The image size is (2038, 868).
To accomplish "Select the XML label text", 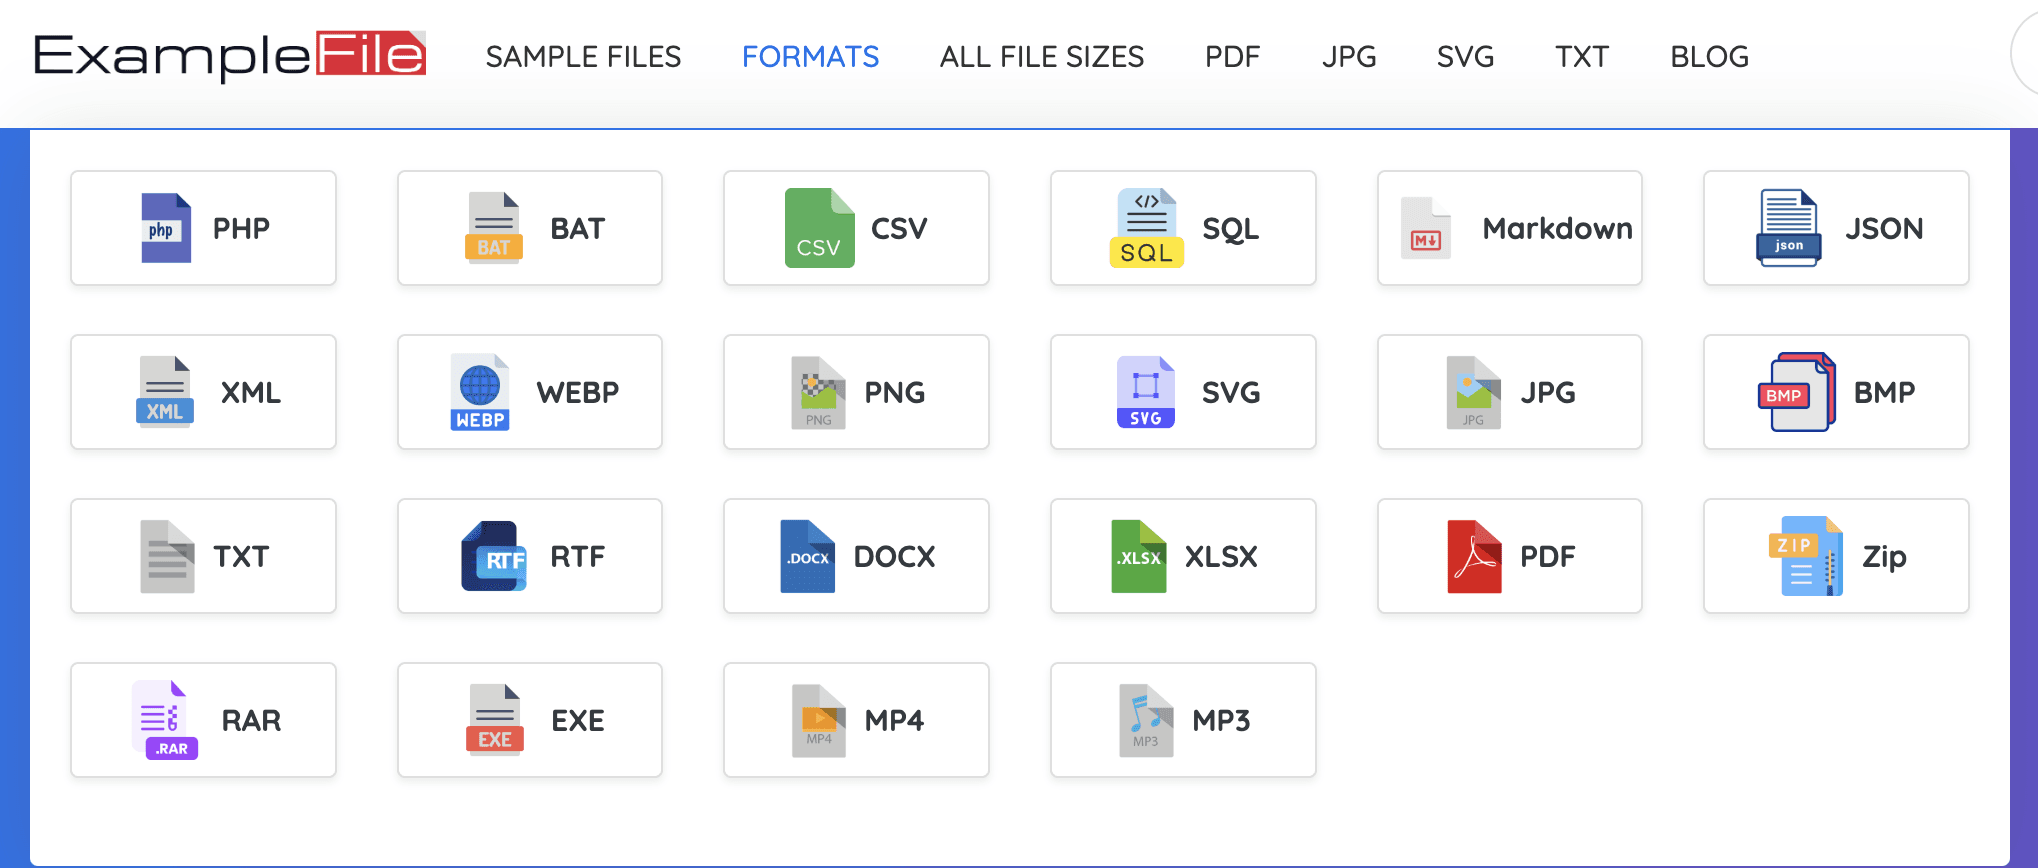I will (x=251, y=392).
